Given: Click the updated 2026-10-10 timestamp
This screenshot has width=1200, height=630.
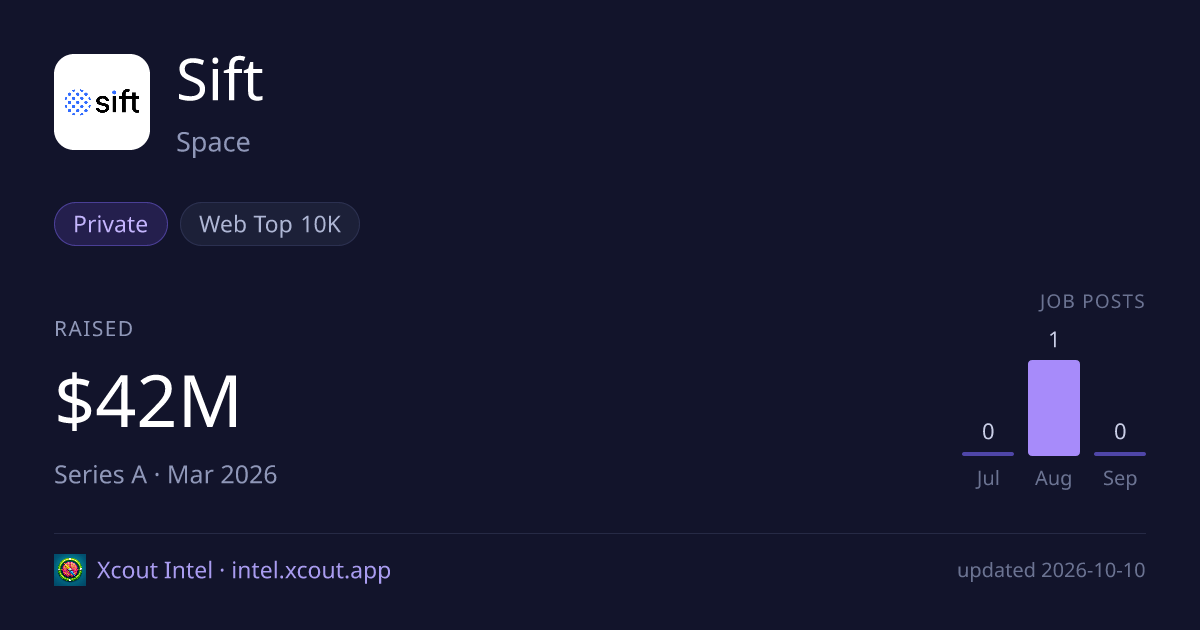Looking at the screenshot, I should click(x=1051, y=570).
